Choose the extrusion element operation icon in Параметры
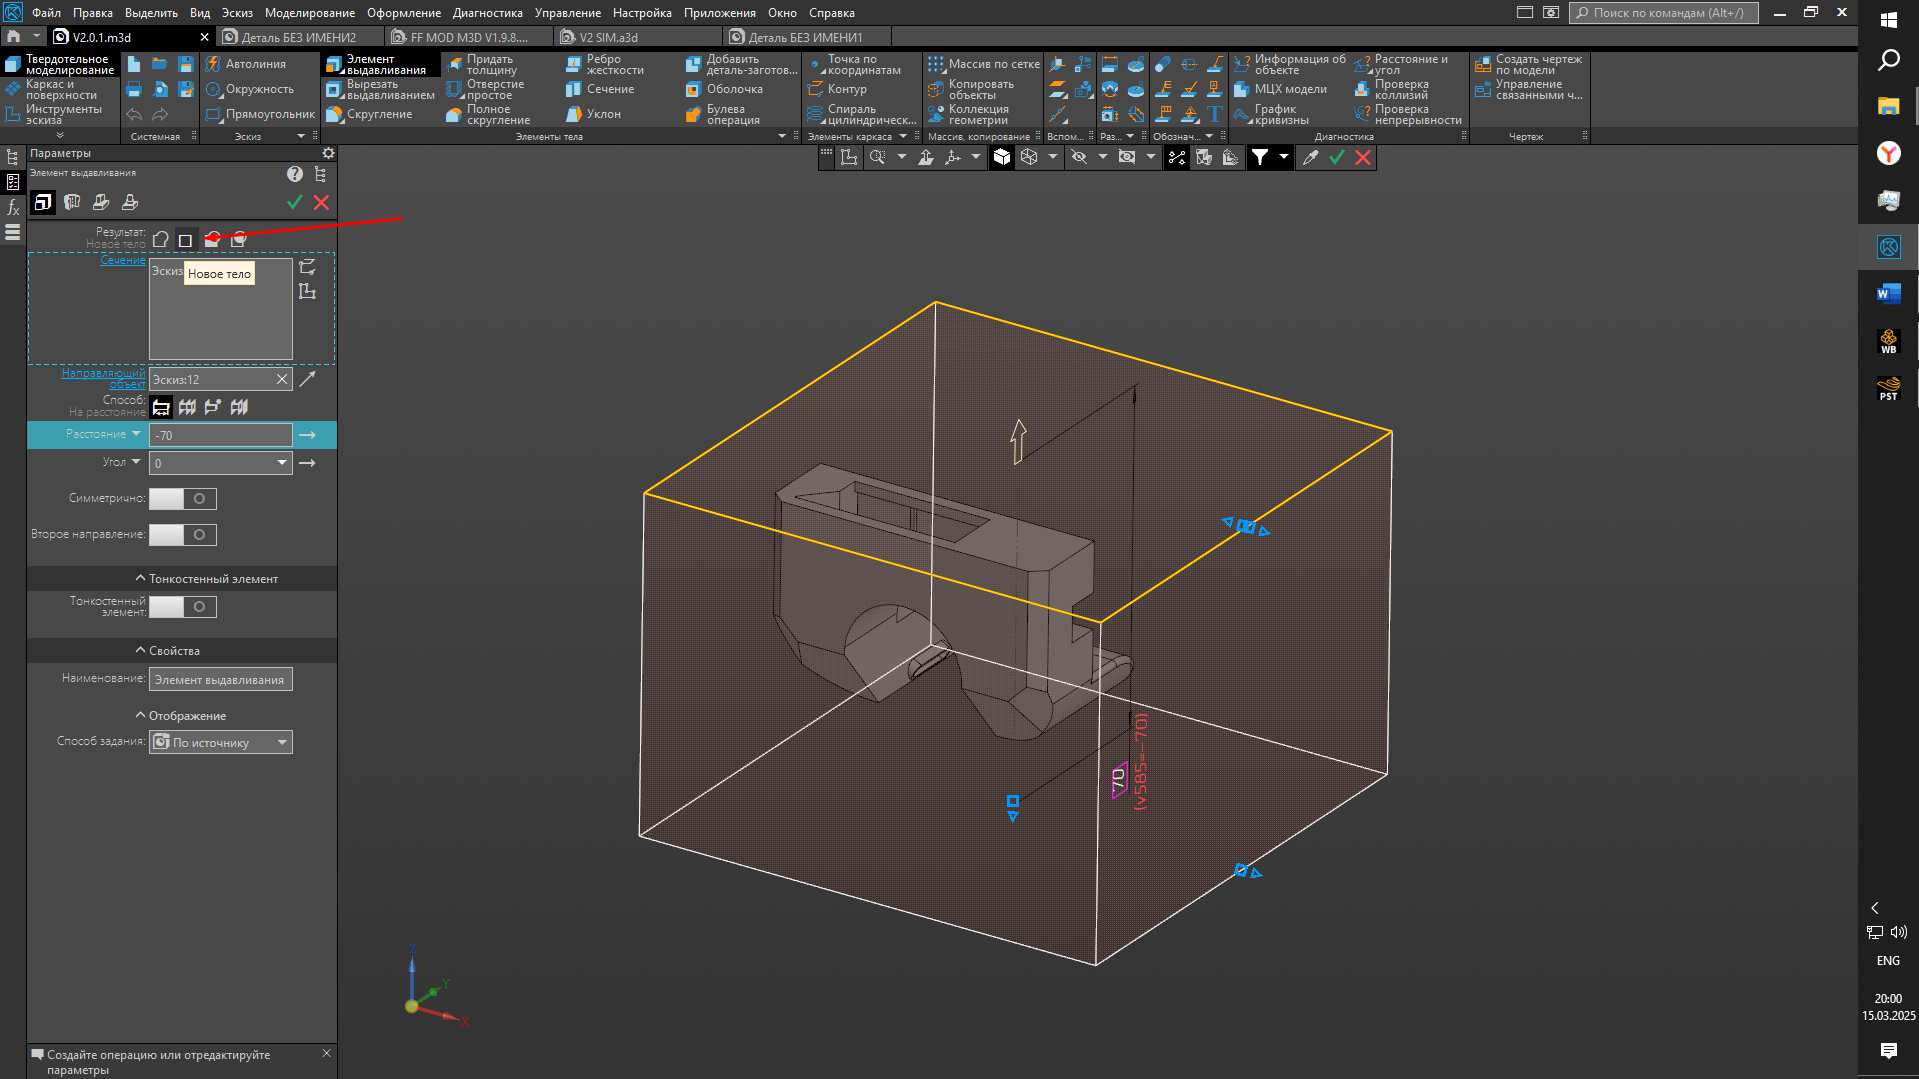 pos(43,202)
